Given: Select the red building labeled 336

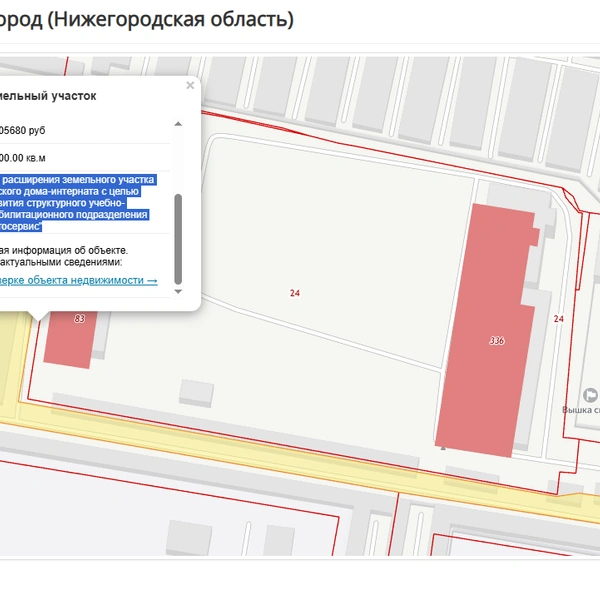Looking at the screenshot, I should [x=490, y=333].
